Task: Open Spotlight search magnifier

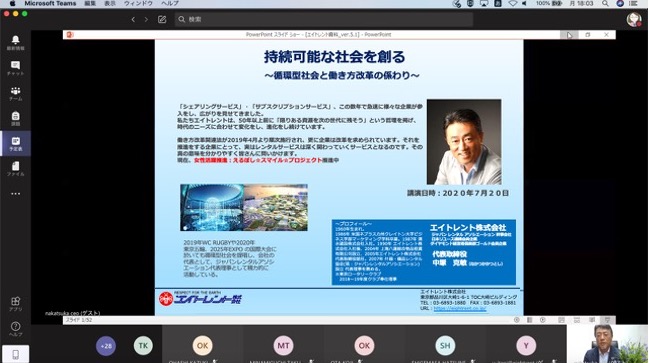Action: point(605,3)
